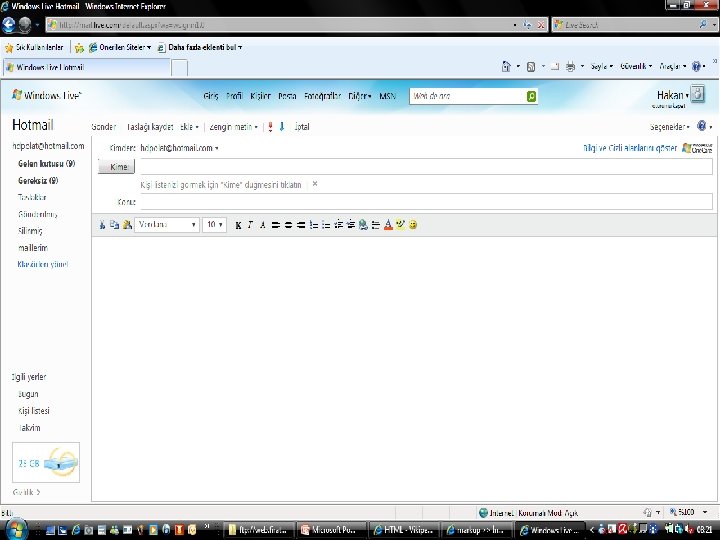This screenshot has width=720, height=540.
Task: Click the Cut scissors icon in editor toolbar
Action: 102,225
